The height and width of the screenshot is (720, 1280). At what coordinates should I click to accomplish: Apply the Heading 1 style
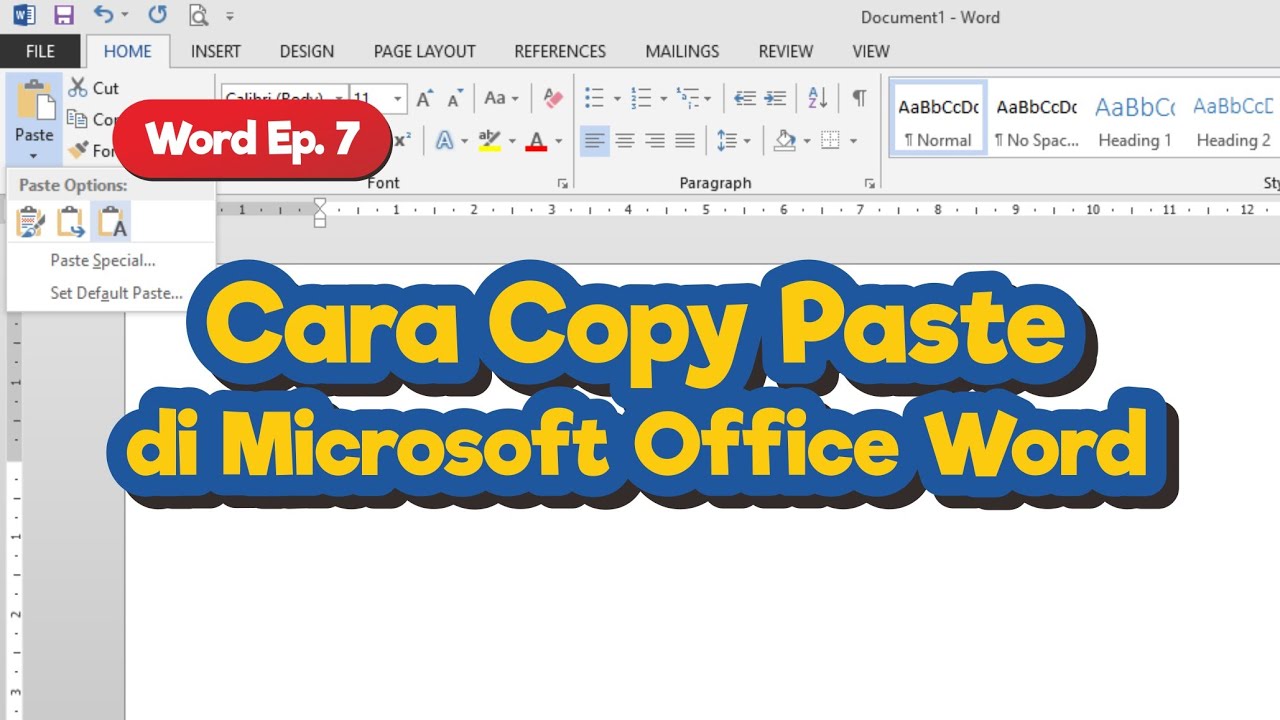click(x=1135, y=119)
